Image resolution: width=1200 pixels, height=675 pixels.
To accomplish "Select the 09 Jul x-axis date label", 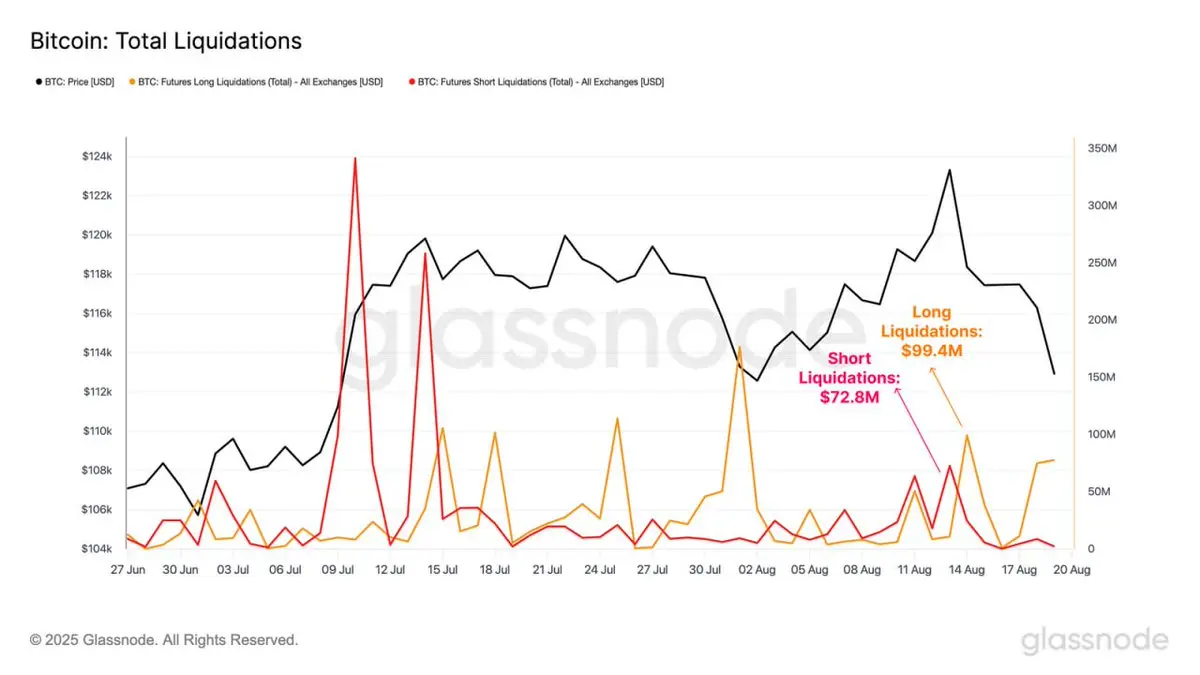I will (339, 570).
